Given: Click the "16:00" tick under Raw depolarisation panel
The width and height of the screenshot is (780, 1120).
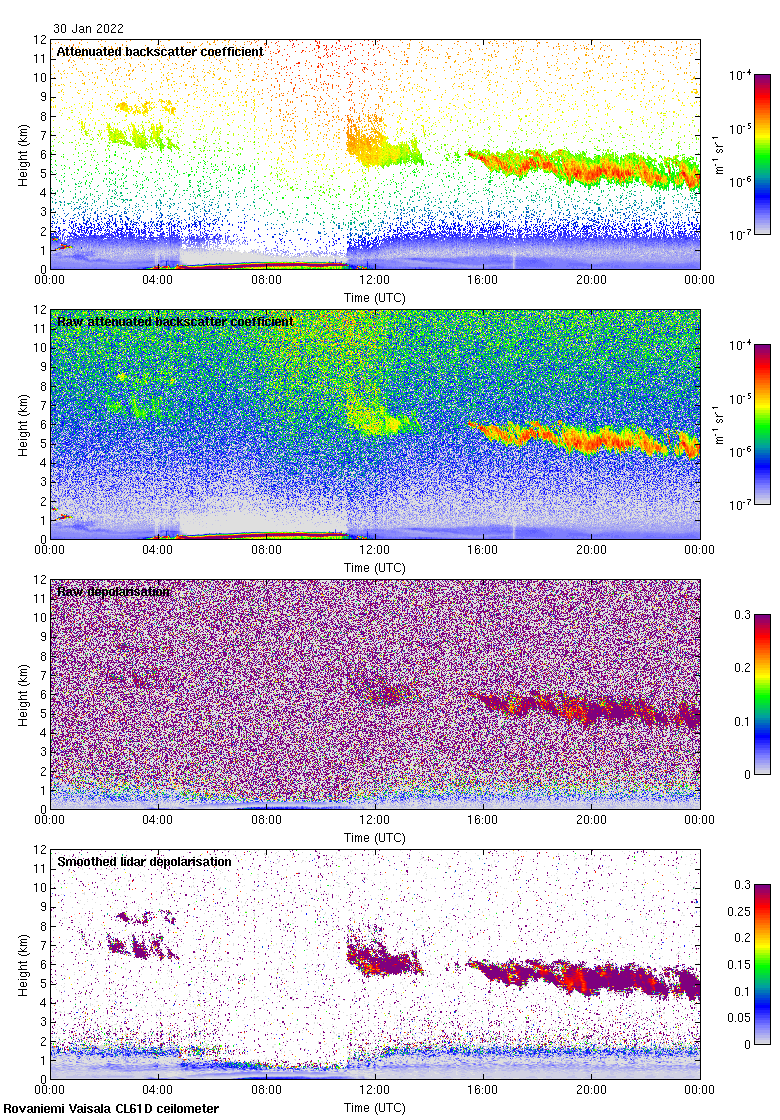Looking at the screenshot, I should pyautogui.click(x=483, y=820).
